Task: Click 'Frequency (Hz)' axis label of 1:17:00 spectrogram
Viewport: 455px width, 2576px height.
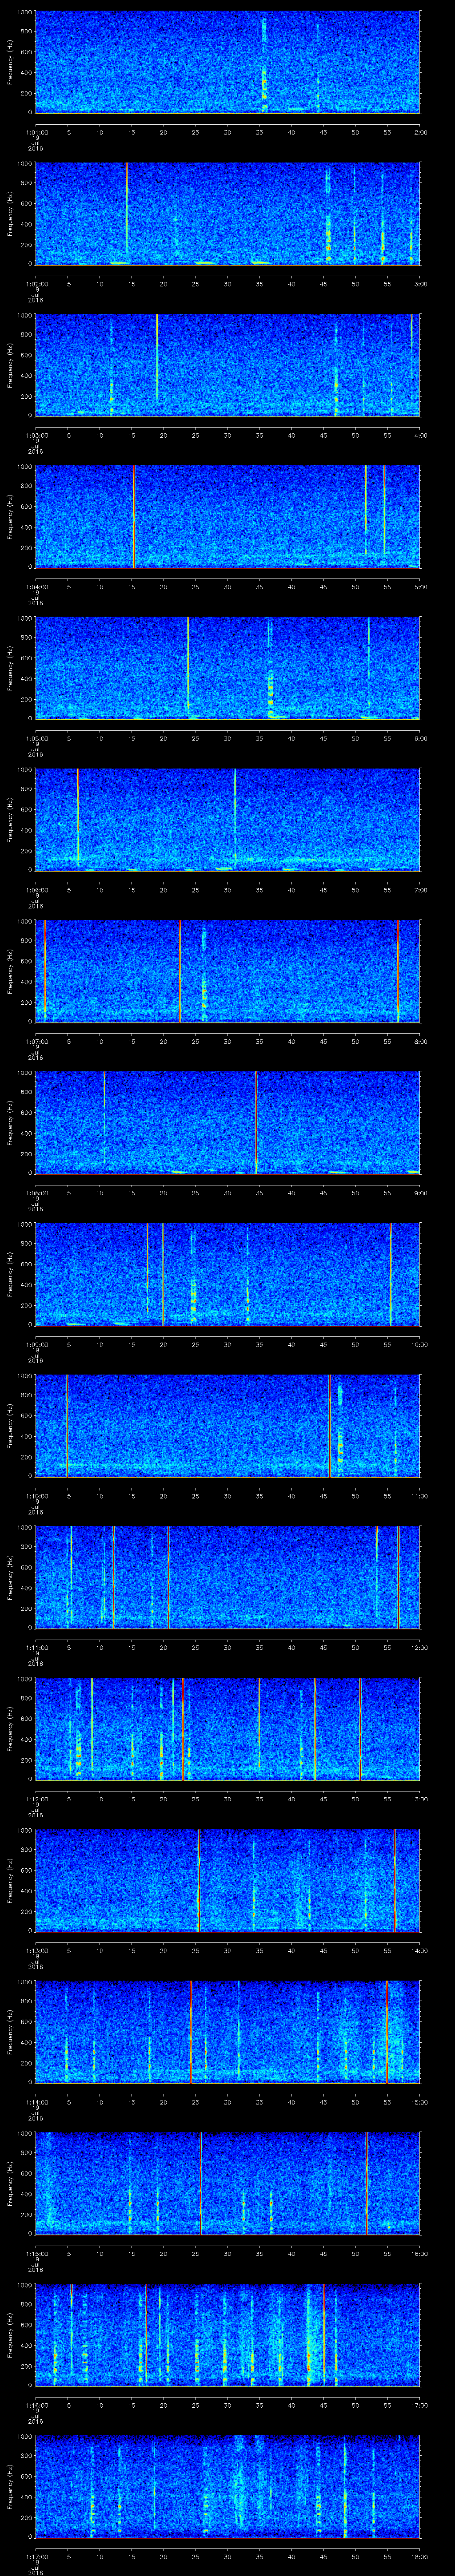Action: [10, 2486]
